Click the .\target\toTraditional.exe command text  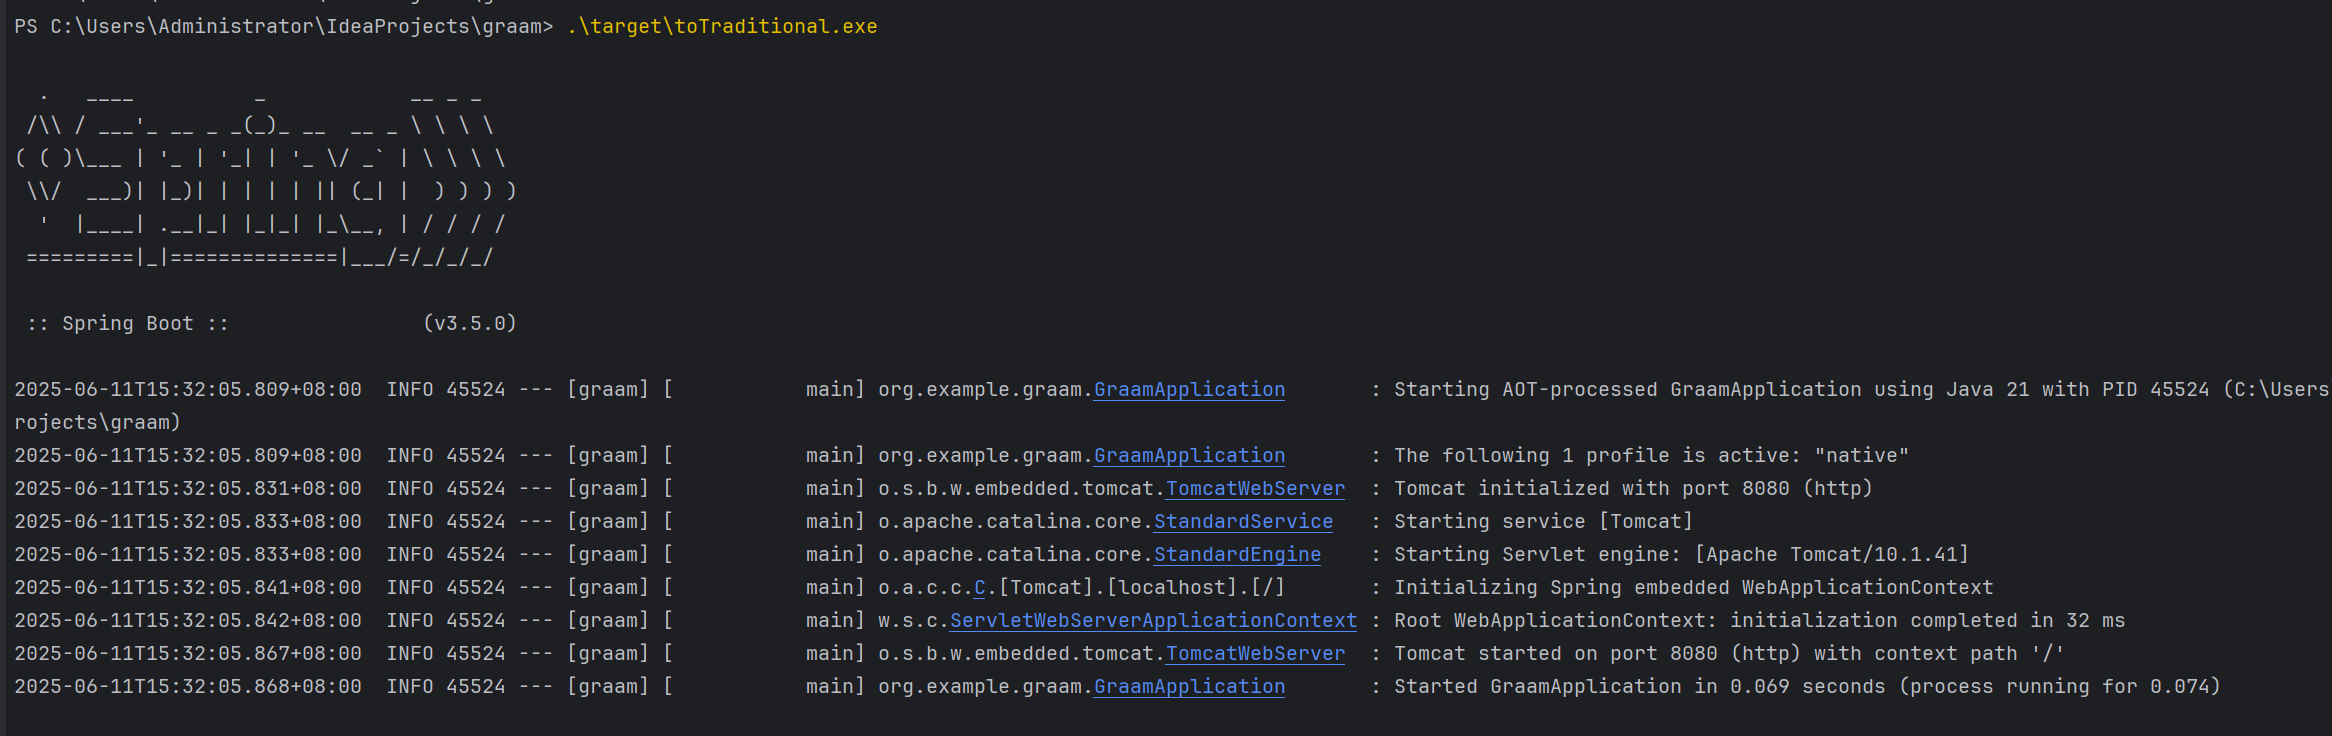[722, 27]
